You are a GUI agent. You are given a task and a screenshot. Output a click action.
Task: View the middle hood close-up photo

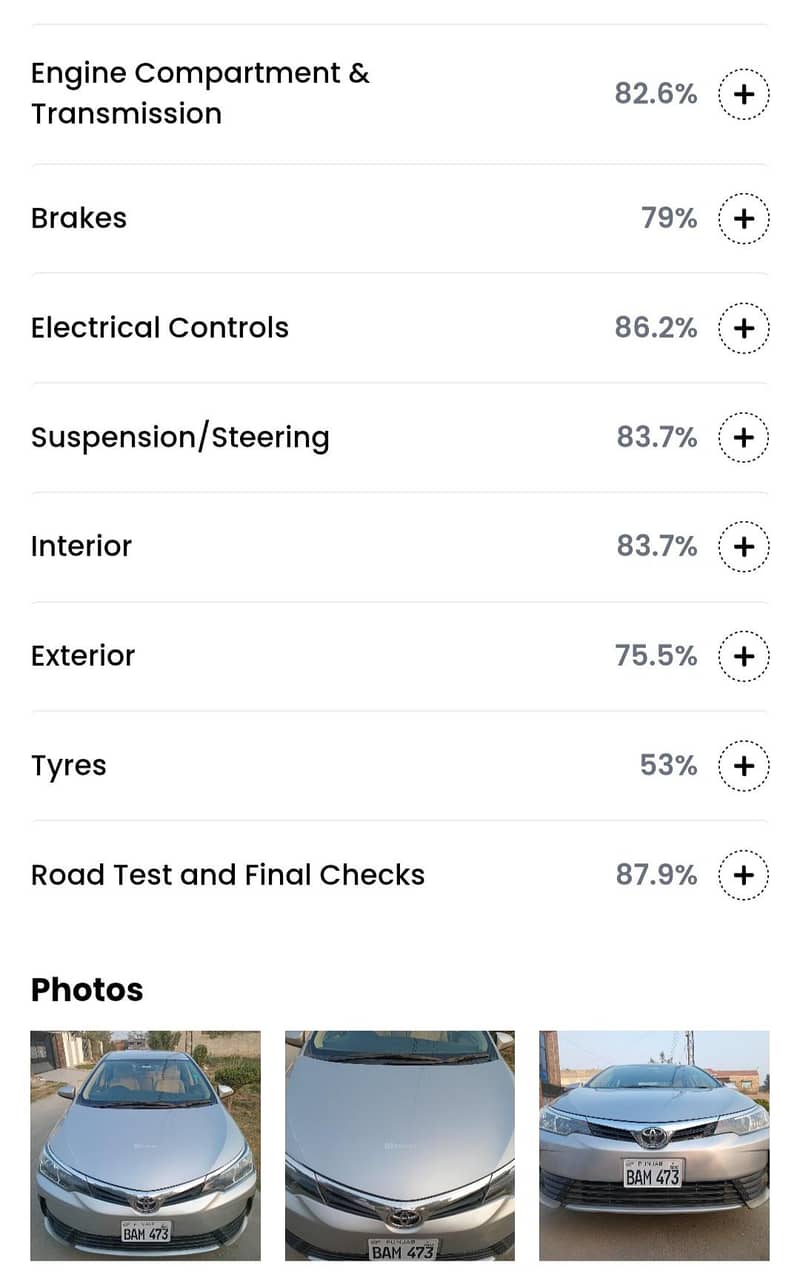coord(400,1145)
